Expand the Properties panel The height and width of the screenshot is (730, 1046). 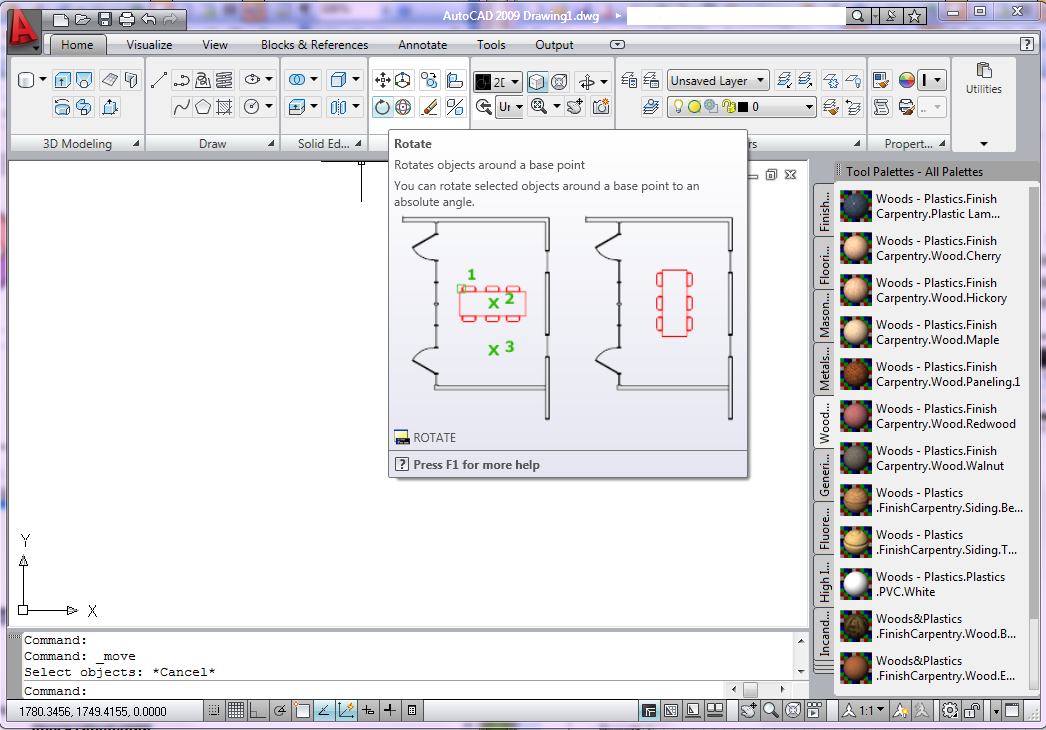pyautogui.click(x=942, y=143)
